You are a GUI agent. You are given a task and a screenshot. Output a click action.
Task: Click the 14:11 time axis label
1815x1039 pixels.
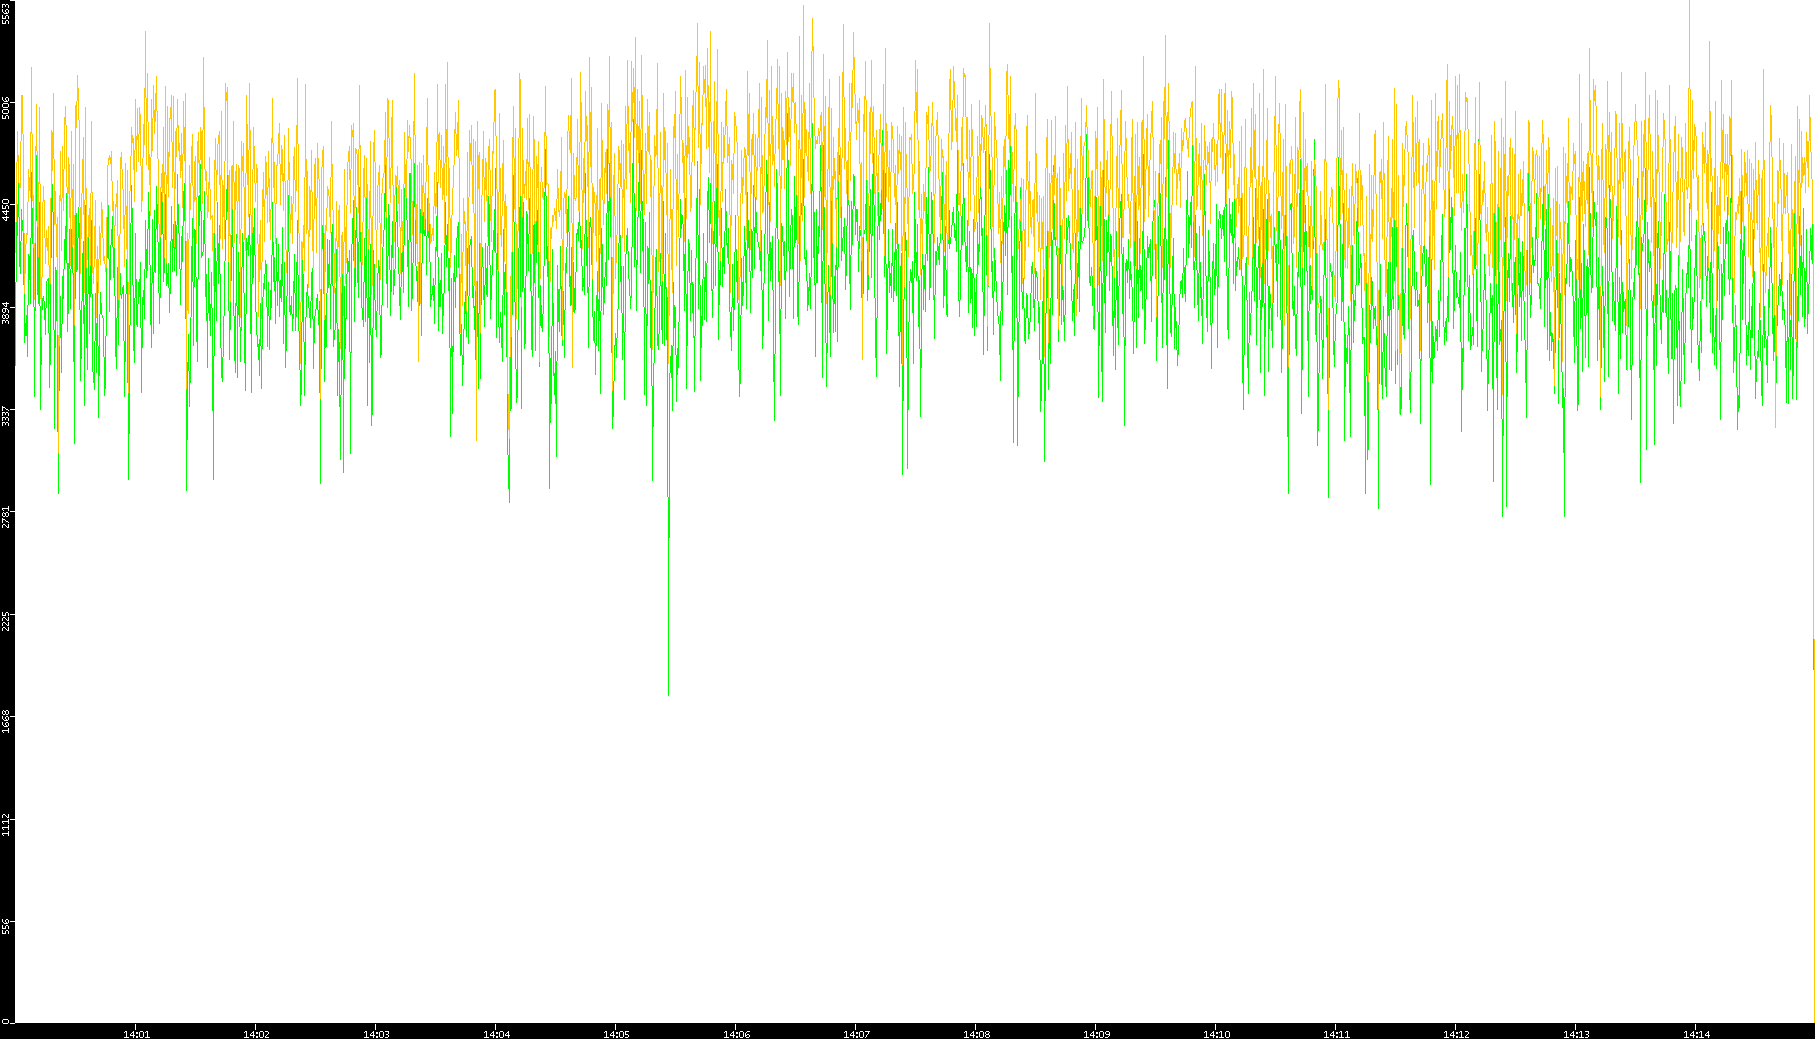1336,1034
